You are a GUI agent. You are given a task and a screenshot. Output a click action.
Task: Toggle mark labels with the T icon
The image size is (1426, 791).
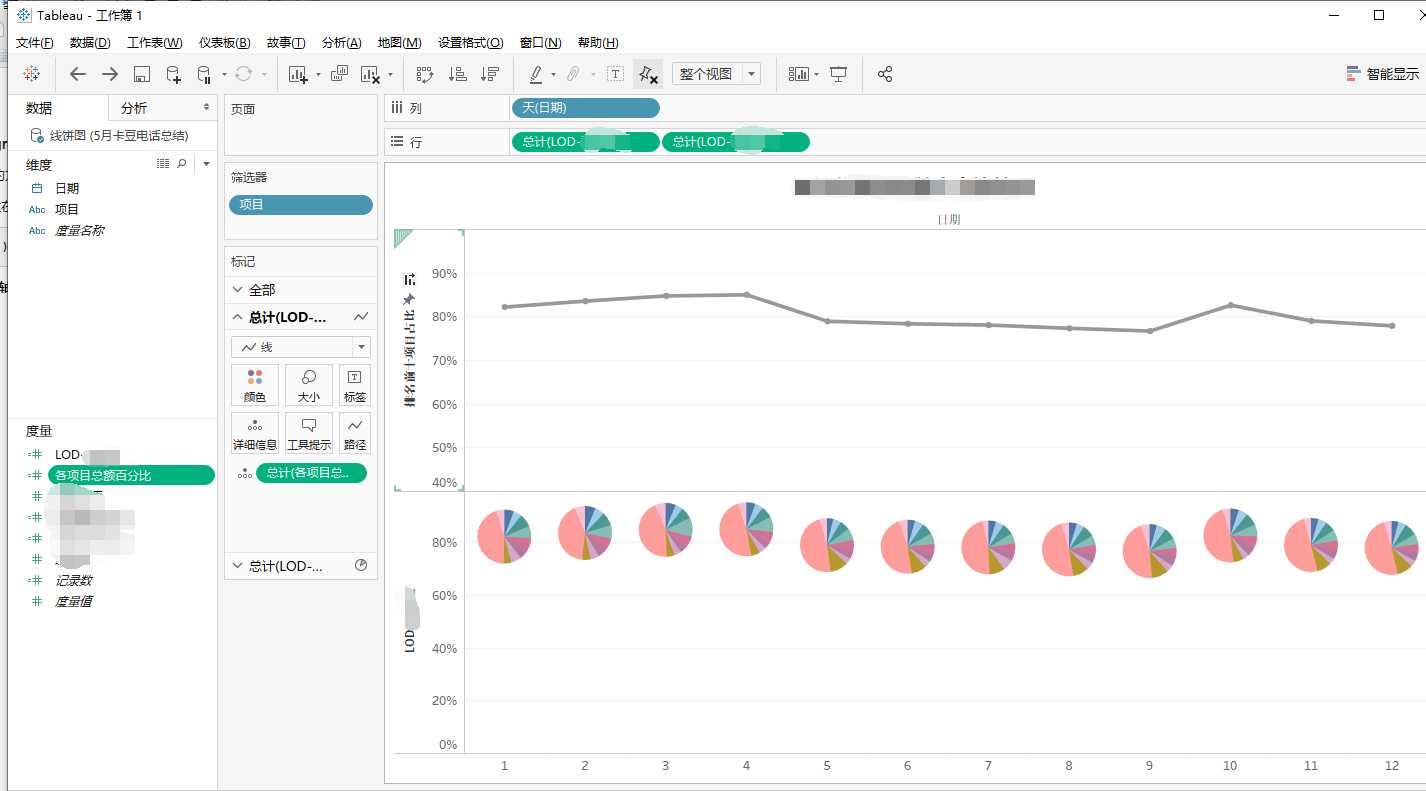(616, 74)
